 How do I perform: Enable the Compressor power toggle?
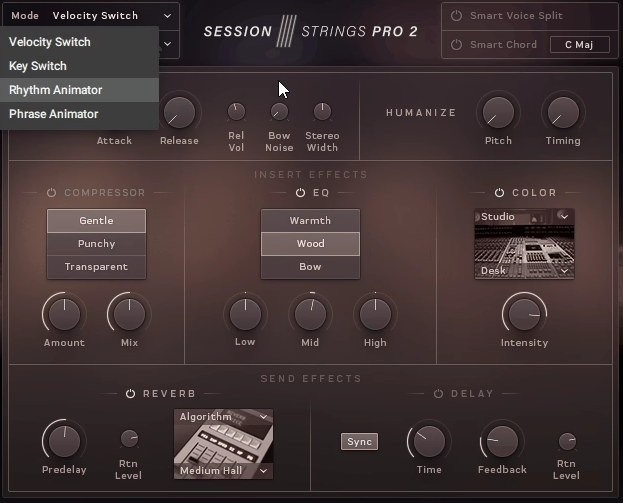tap(51, 193)
